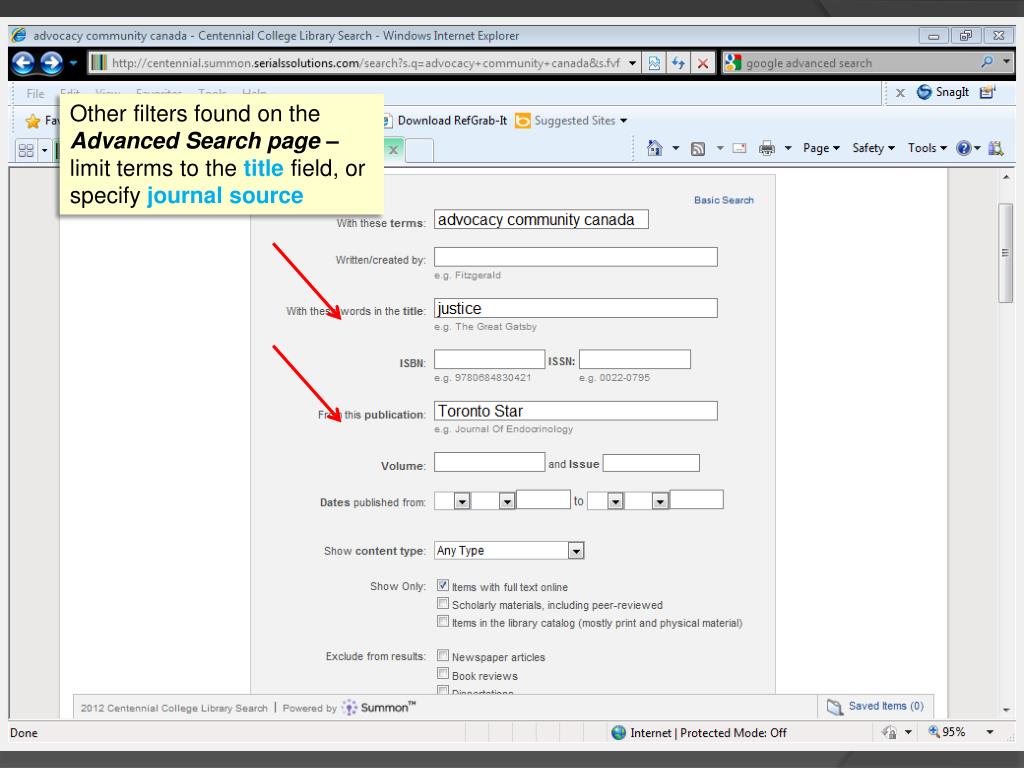Expand the address bar history dropdown
1024x768 pixels.
632,63
